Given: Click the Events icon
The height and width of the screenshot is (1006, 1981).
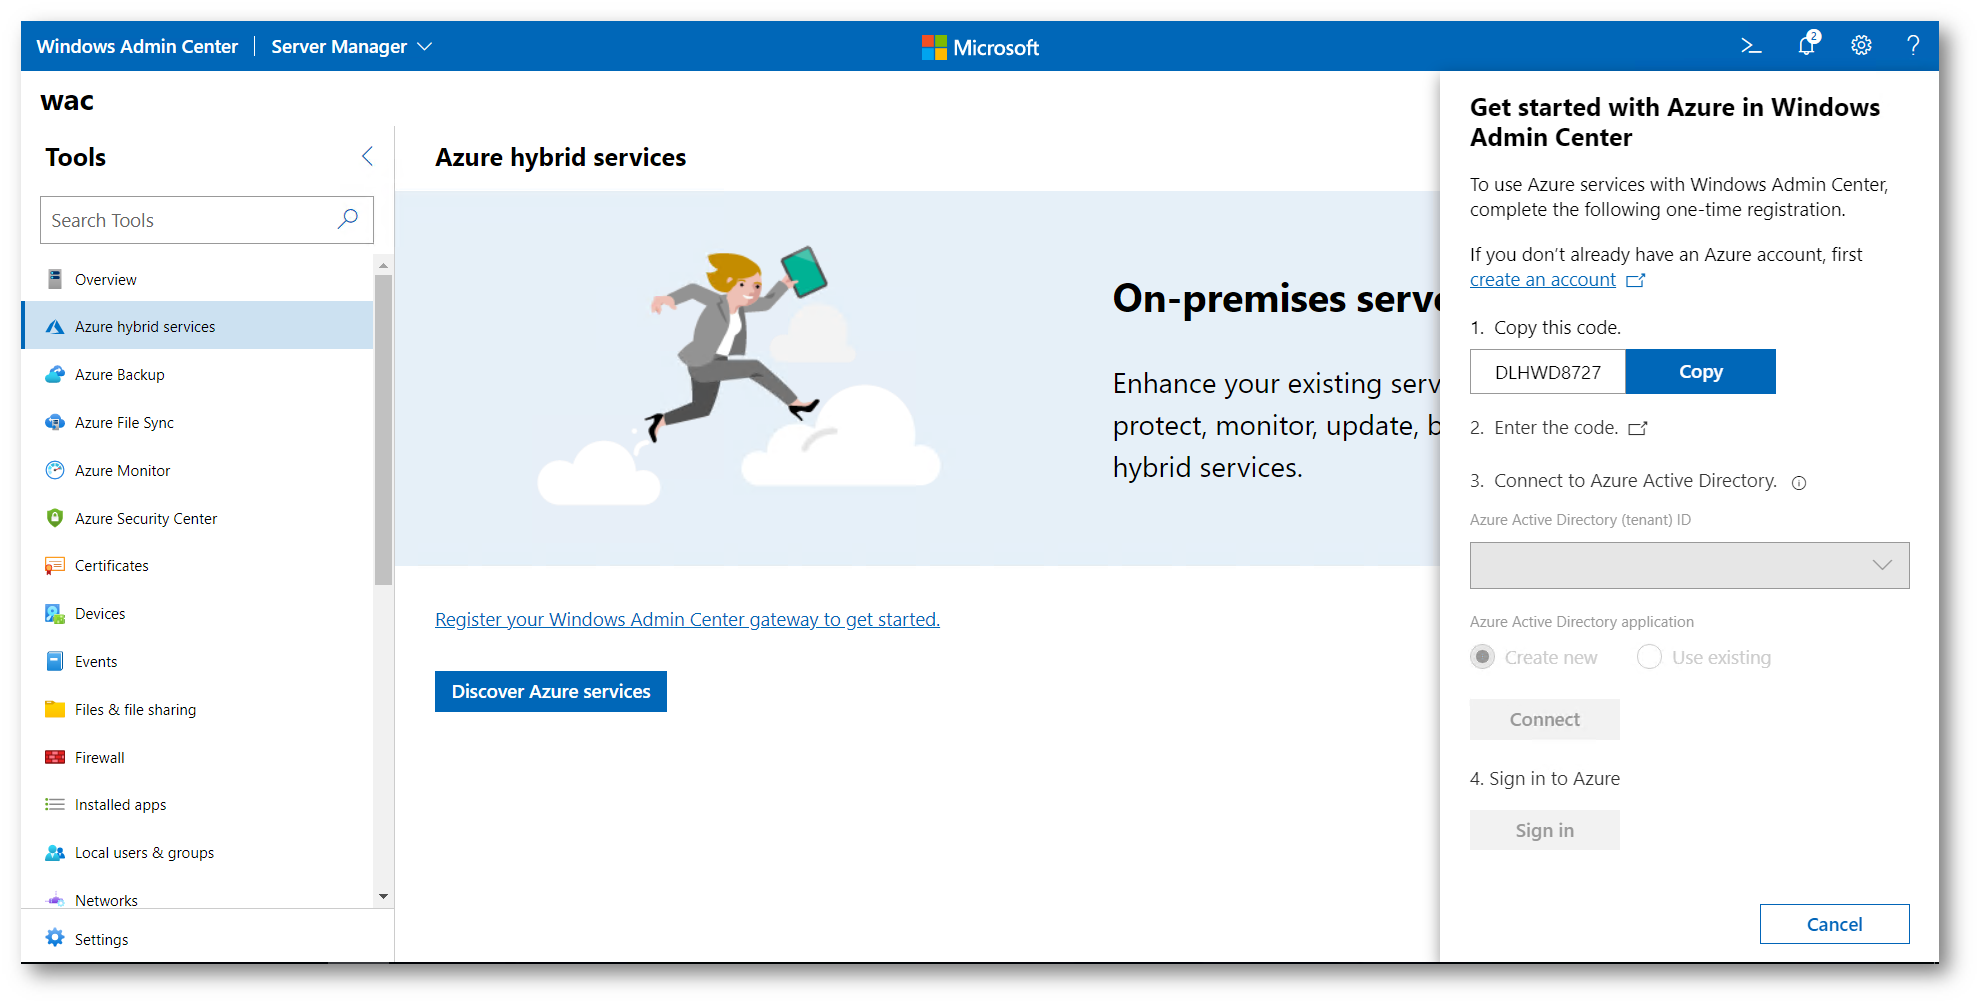Looking at the screenshot, I should pos(55,661).
